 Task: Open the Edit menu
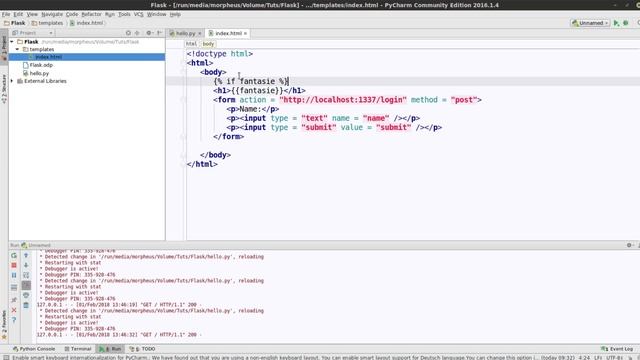(x=18, y=14)
